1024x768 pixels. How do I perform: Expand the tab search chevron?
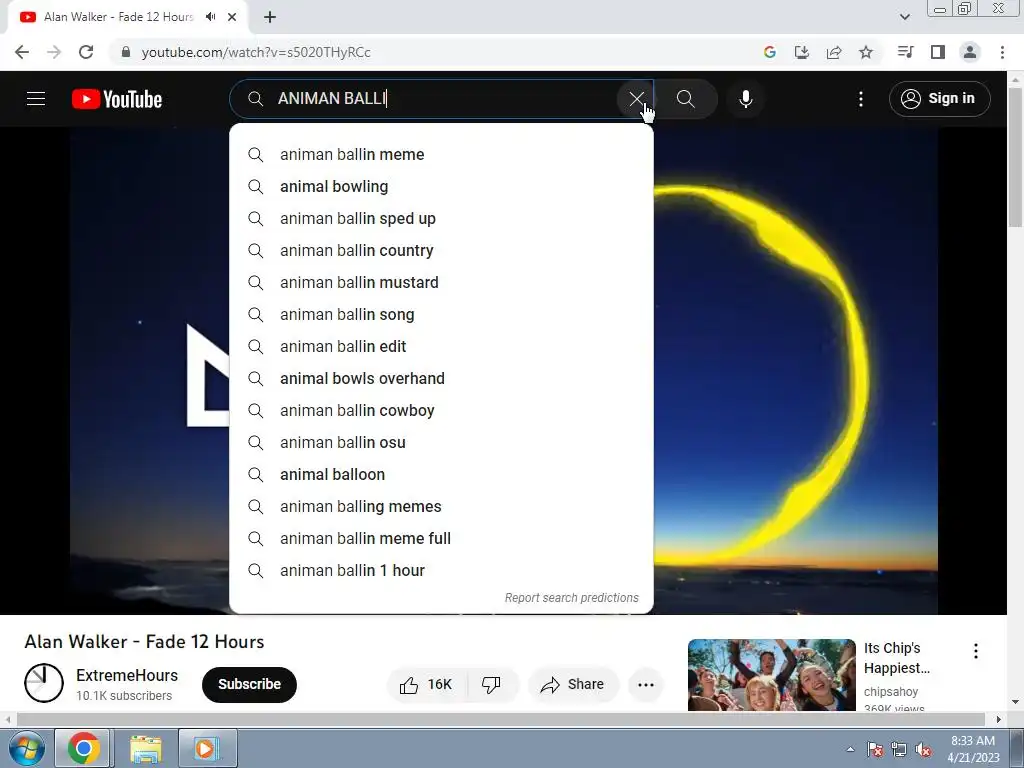pyautogui.click(x=905, y=17)
